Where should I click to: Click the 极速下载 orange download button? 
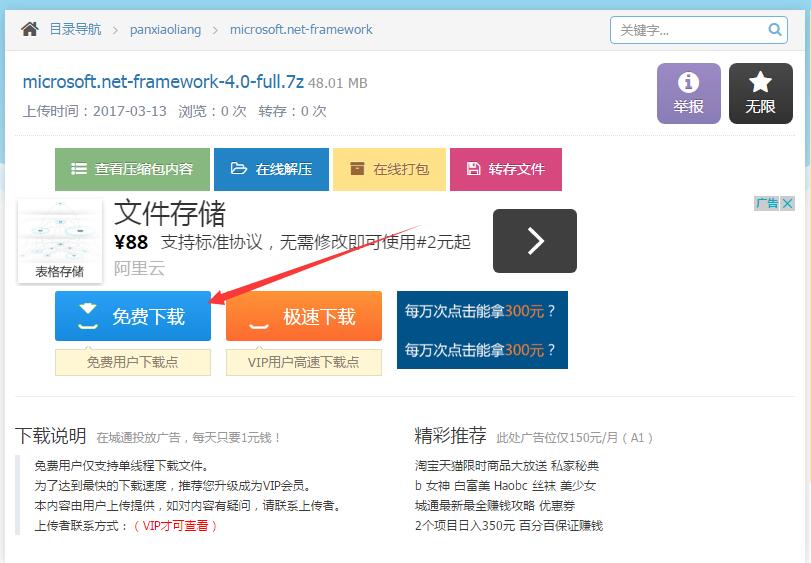(304, 316)
